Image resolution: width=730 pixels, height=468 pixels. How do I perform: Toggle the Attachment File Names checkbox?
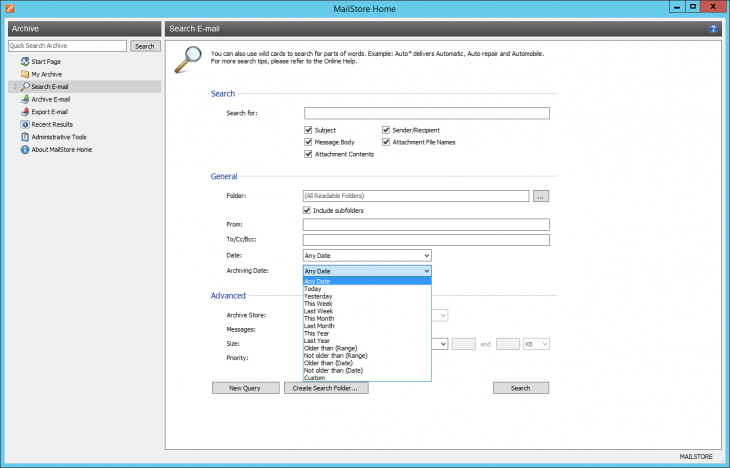tap(386, 142)
